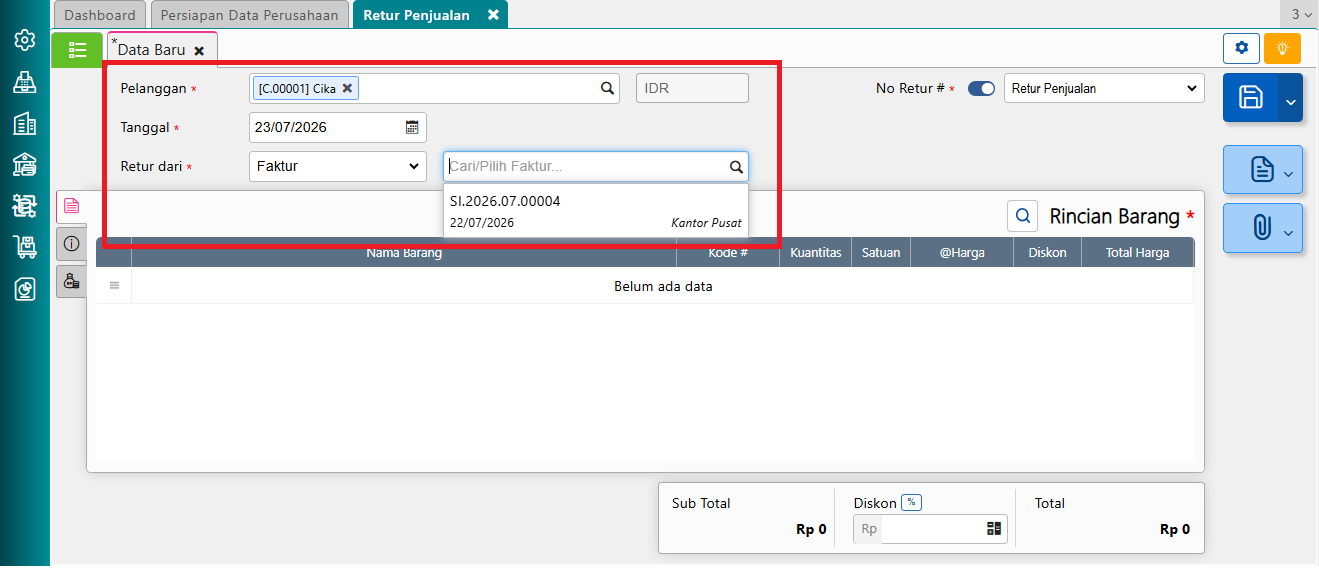Image resolution: width=1319 pixels, height=568 pixels.
Task: Click the Kuantitas column header
Action: [815, 253]
